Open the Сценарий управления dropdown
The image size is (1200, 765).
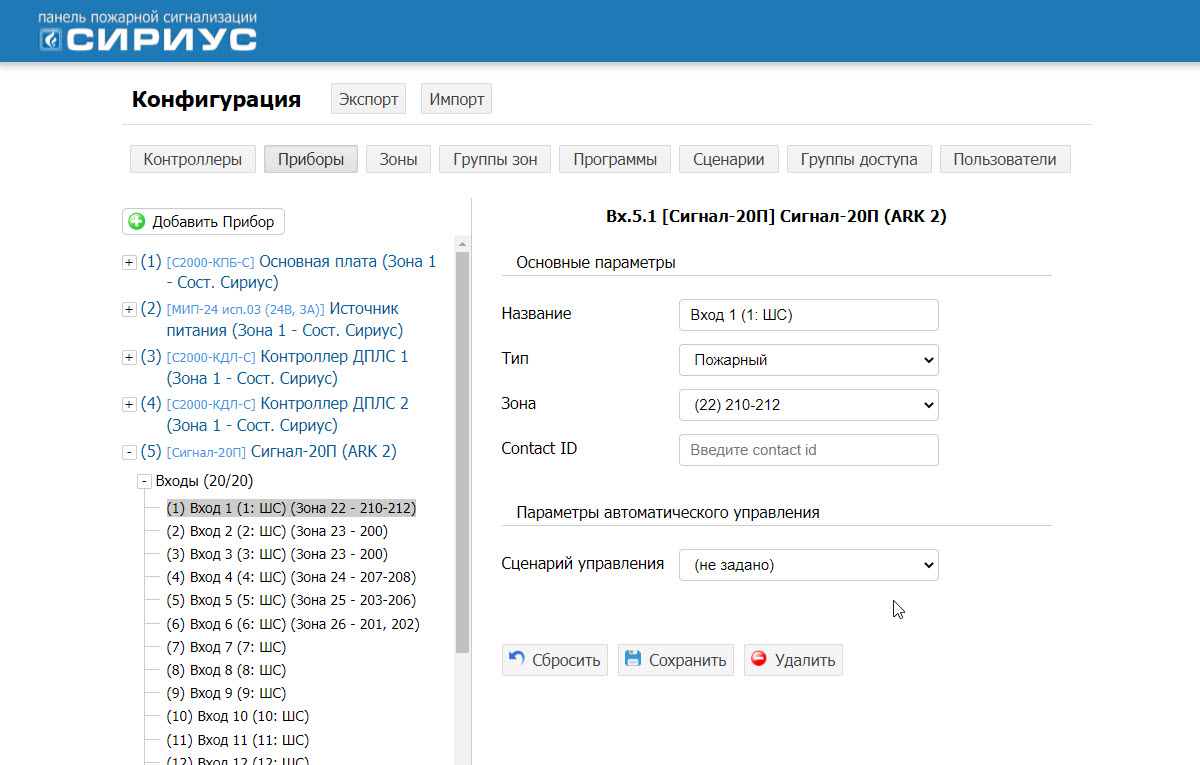[808, 565]
